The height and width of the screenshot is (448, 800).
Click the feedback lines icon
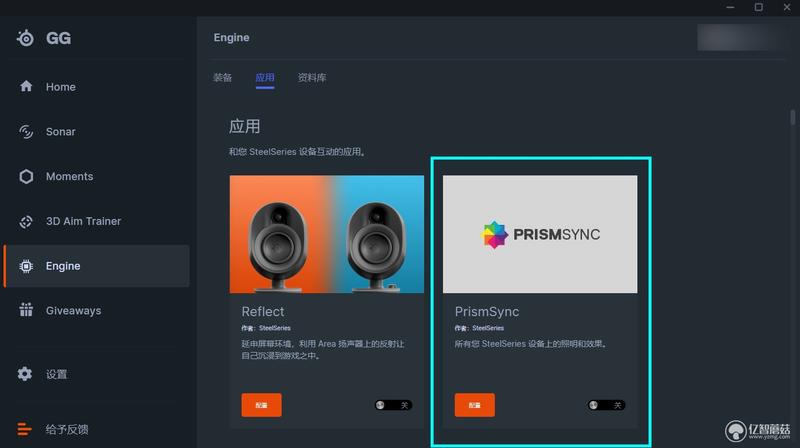click(24, 429)
